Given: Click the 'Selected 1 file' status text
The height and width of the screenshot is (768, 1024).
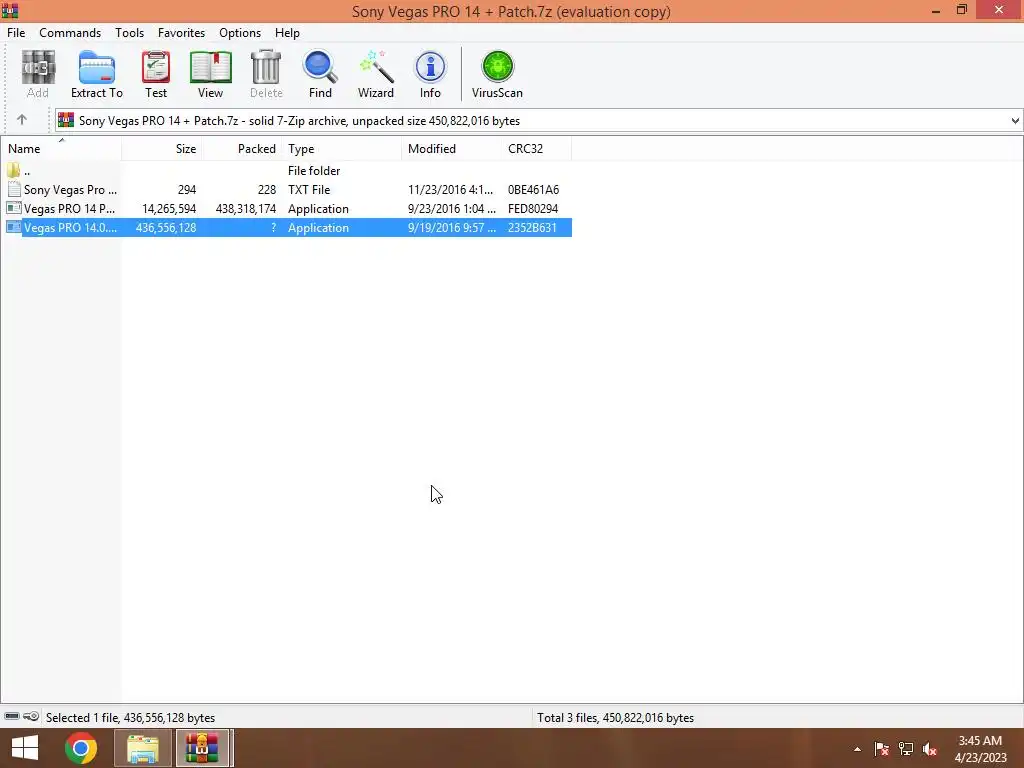Looking at the screenshot, I should 130,717.
